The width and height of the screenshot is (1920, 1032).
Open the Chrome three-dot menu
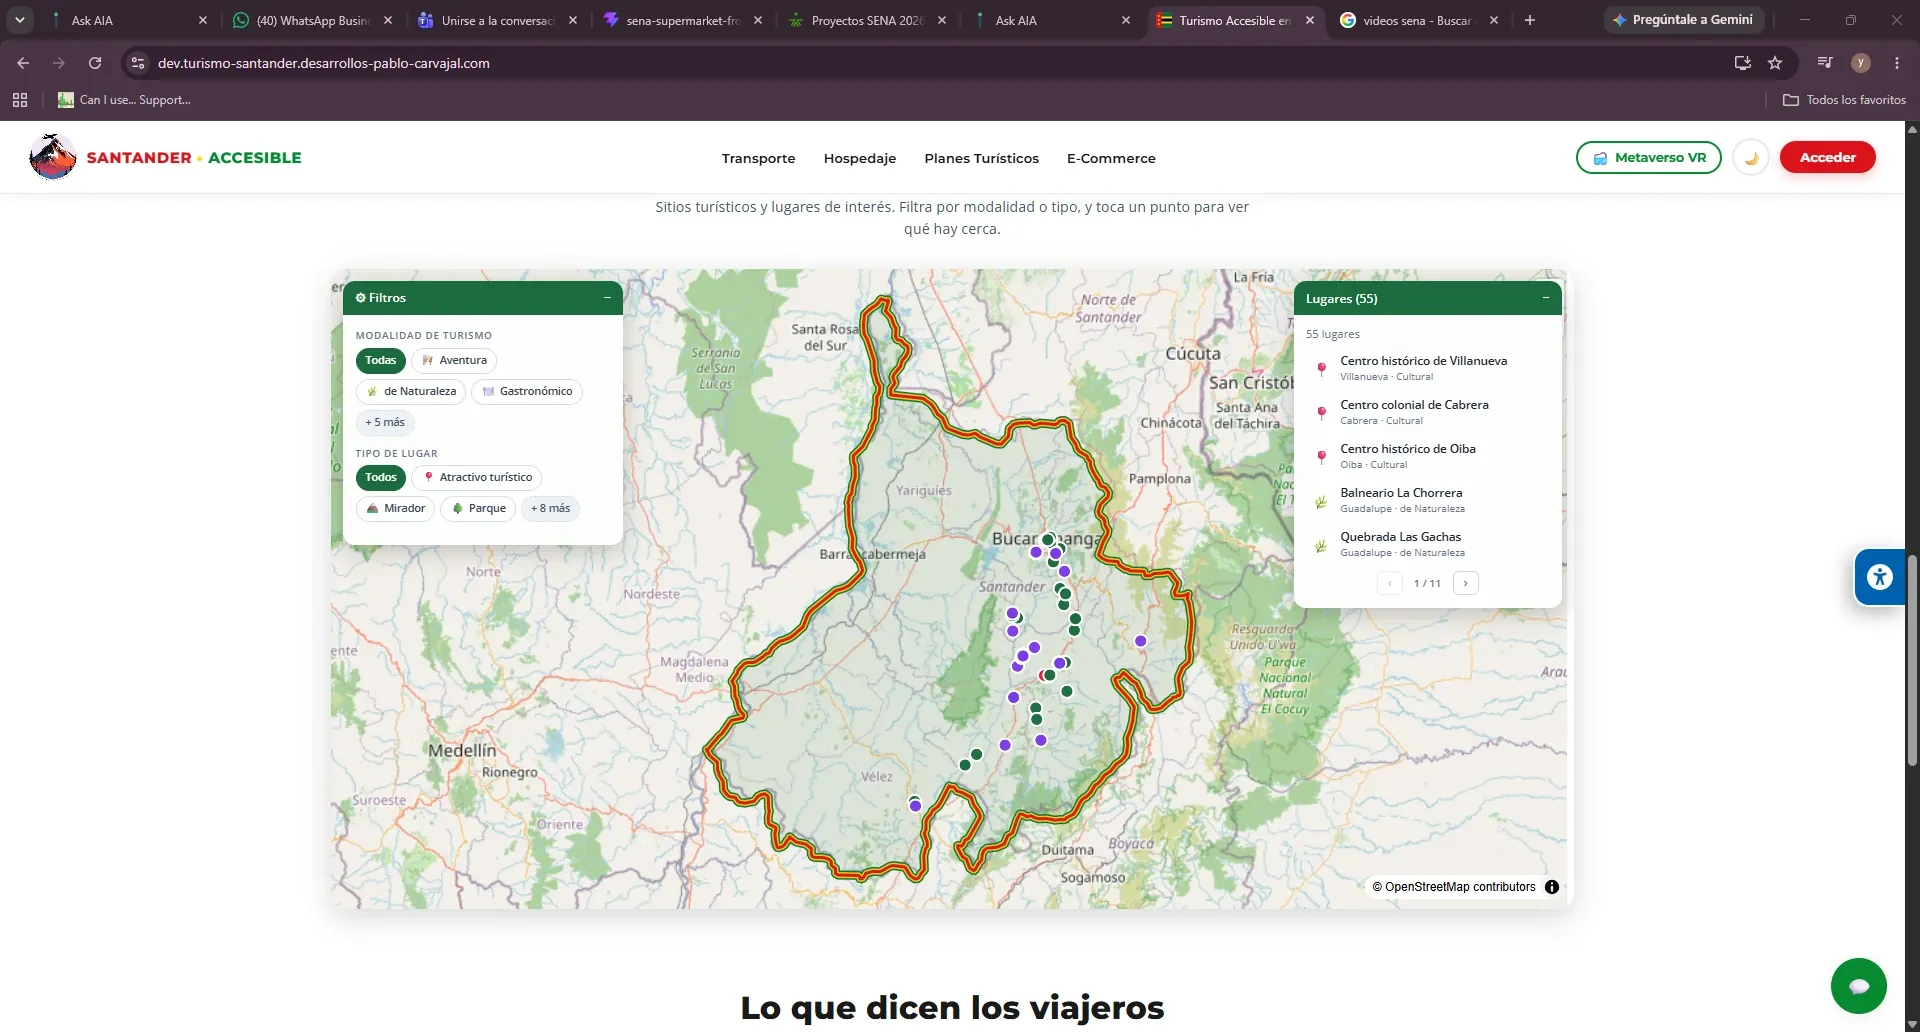(1897, 63)
